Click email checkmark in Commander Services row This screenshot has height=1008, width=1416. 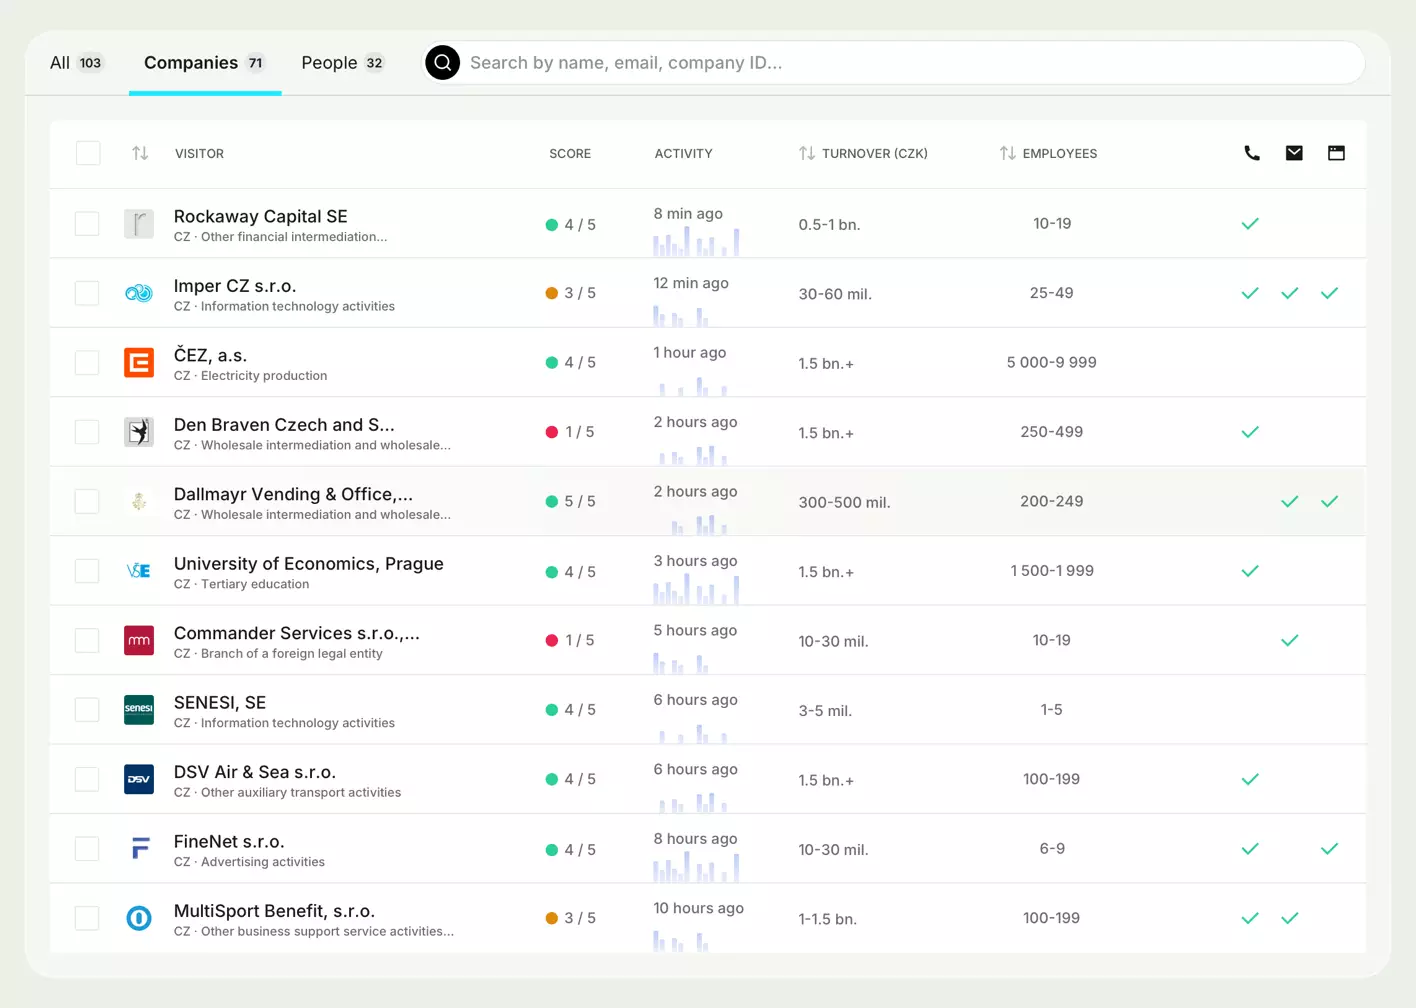point(1290,640)
